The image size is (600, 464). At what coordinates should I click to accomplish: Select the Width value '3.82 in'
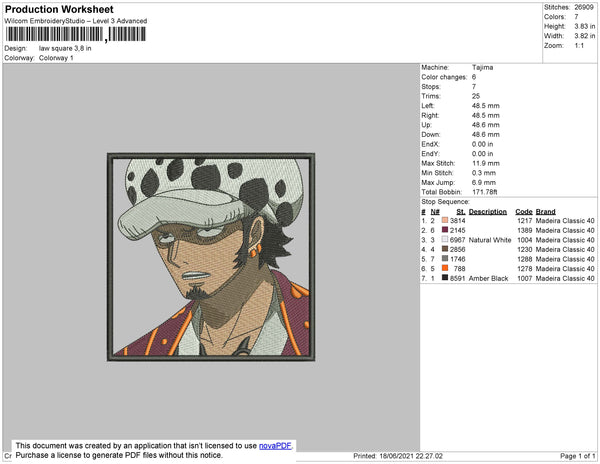pos(584,36)
